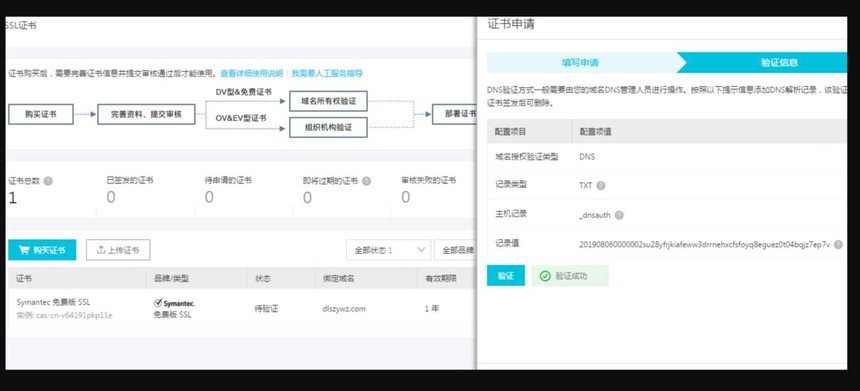Open the 全部品牌 dropdown
The image size is (860, 391).
pyautogui.click(x=455, y=250)
